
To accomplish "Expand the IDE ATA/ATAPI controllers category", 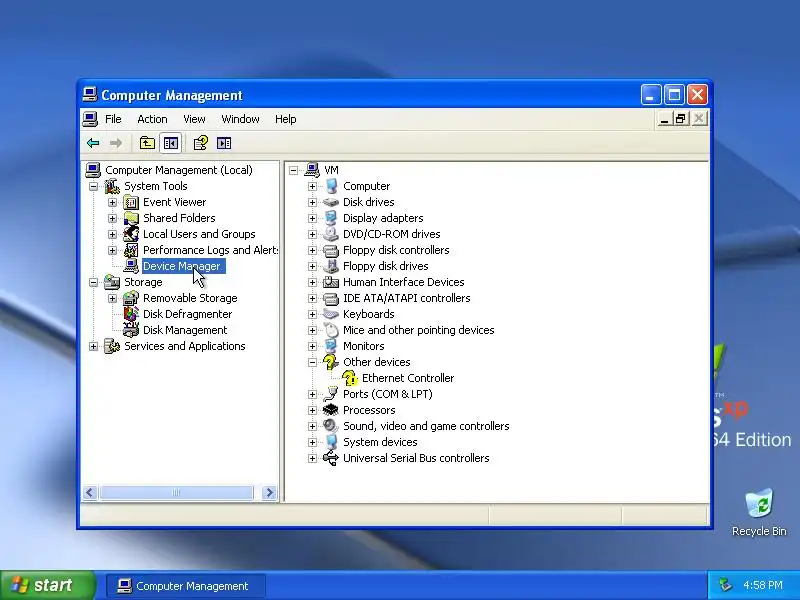I will pos(312,298).
